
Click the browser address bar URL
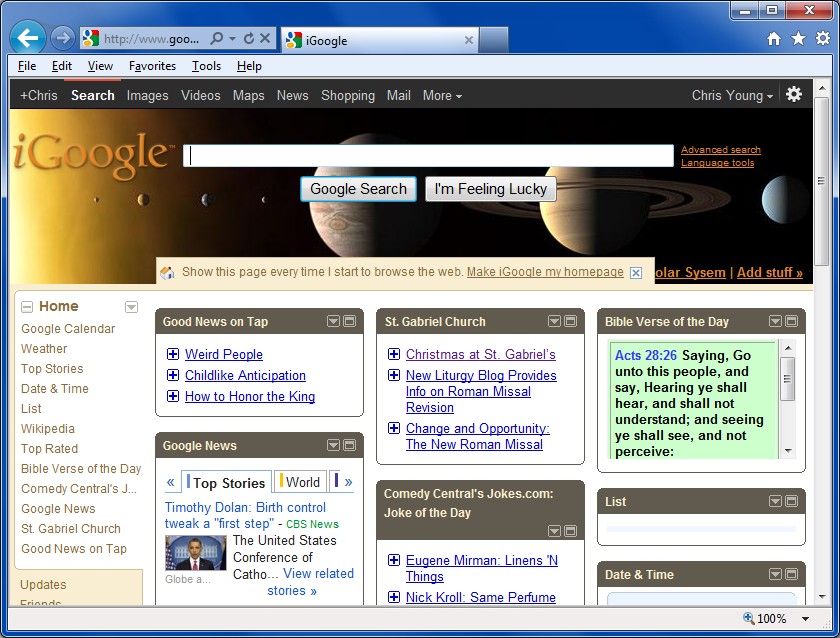[x=152, y=39]
